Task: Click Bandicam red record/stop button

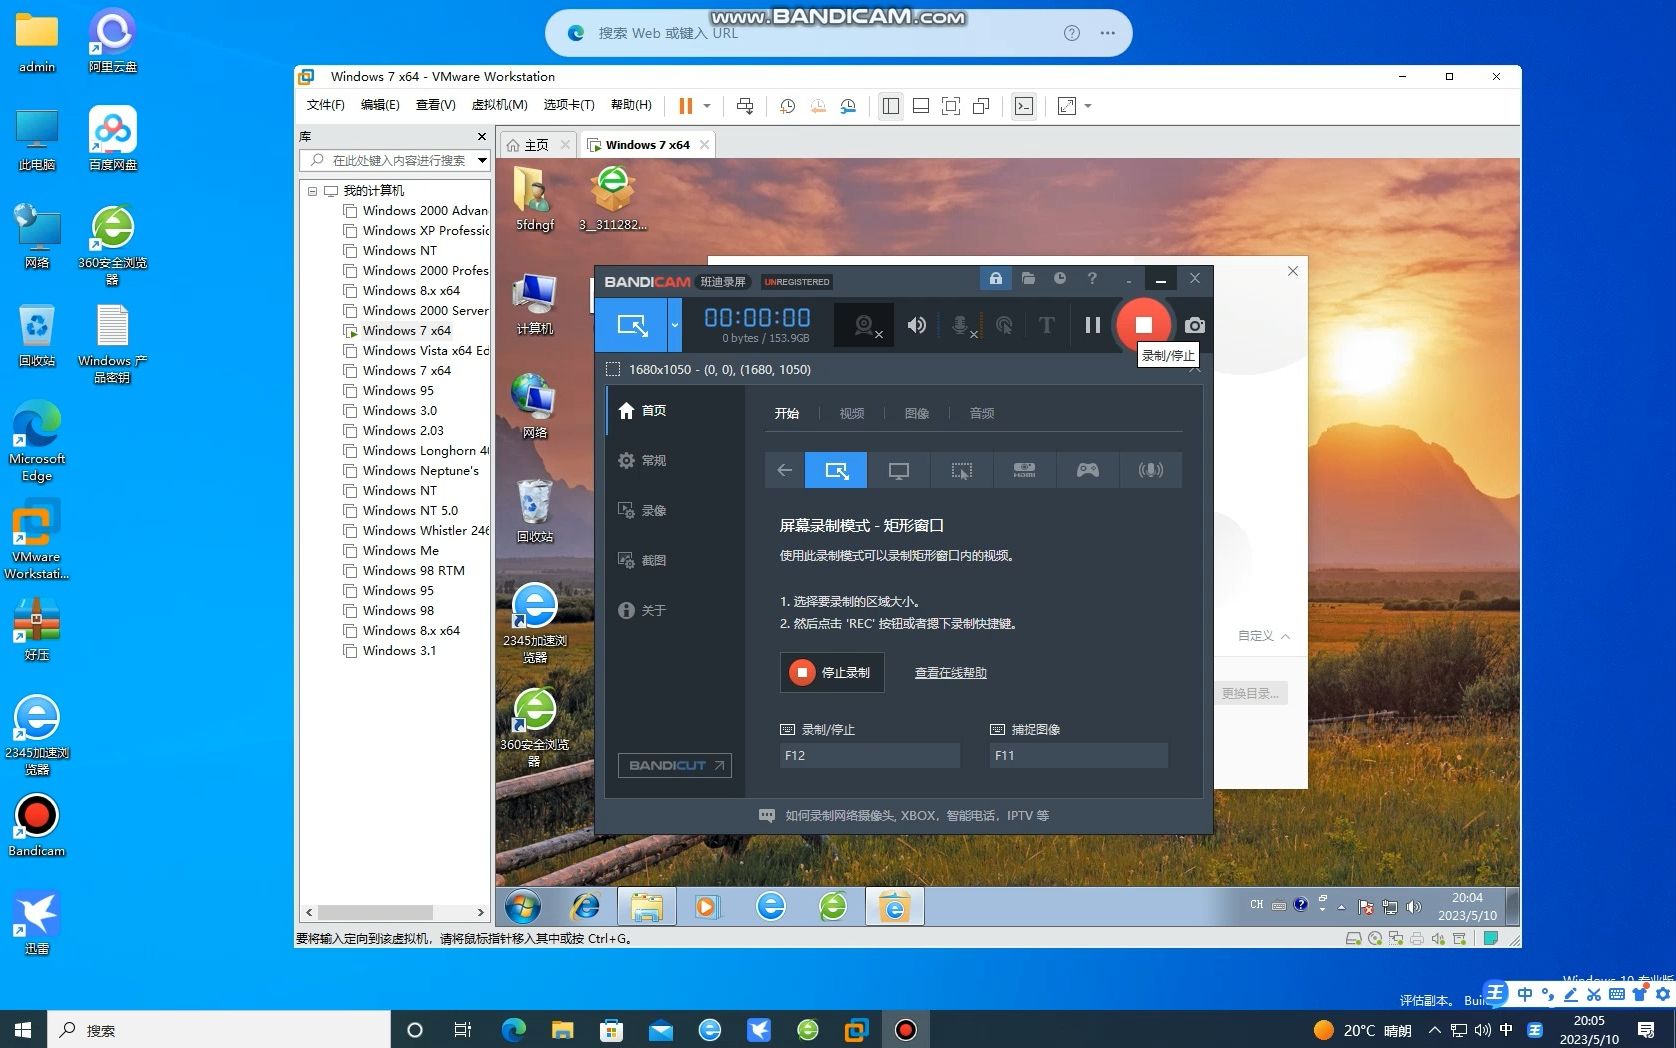Action: (1143, 325)
